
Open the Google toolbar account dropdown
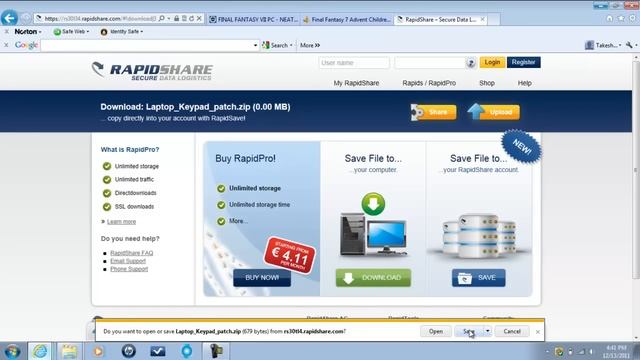pyautogui.click(x=620, y=45)
